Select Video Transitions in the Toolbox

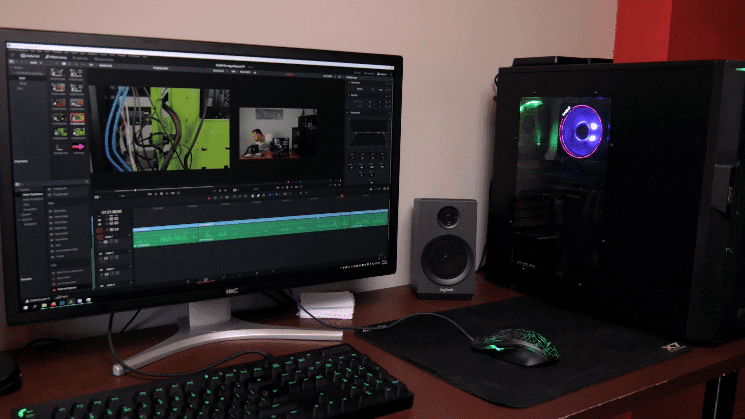[32, 194]
